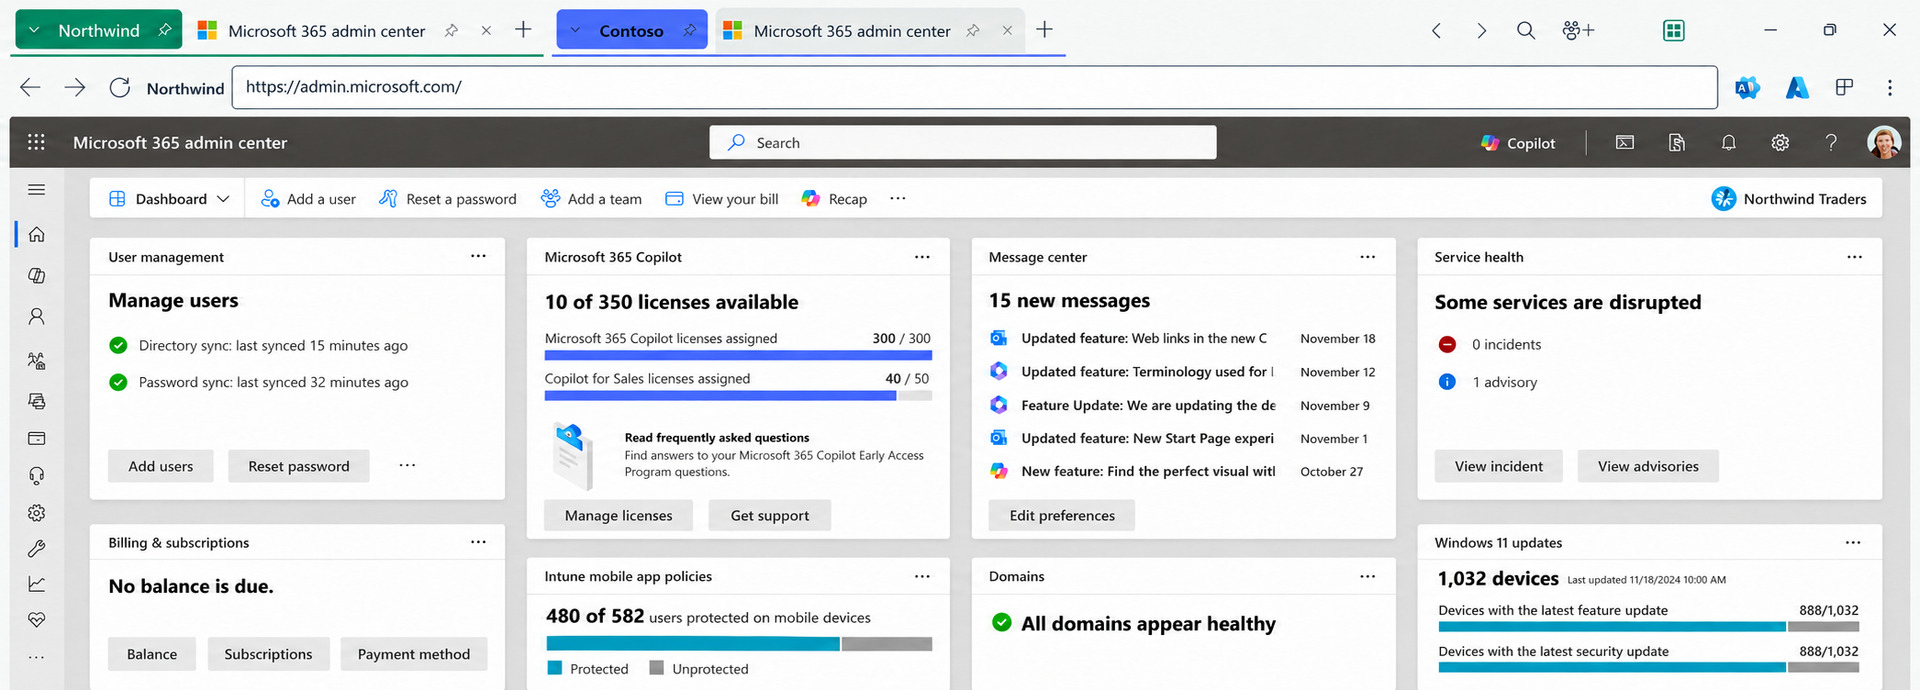Switch to Northwind Microsoft 365 admin tab
The width and height of the screenshot is (1920, 690).
pos(327,31)
